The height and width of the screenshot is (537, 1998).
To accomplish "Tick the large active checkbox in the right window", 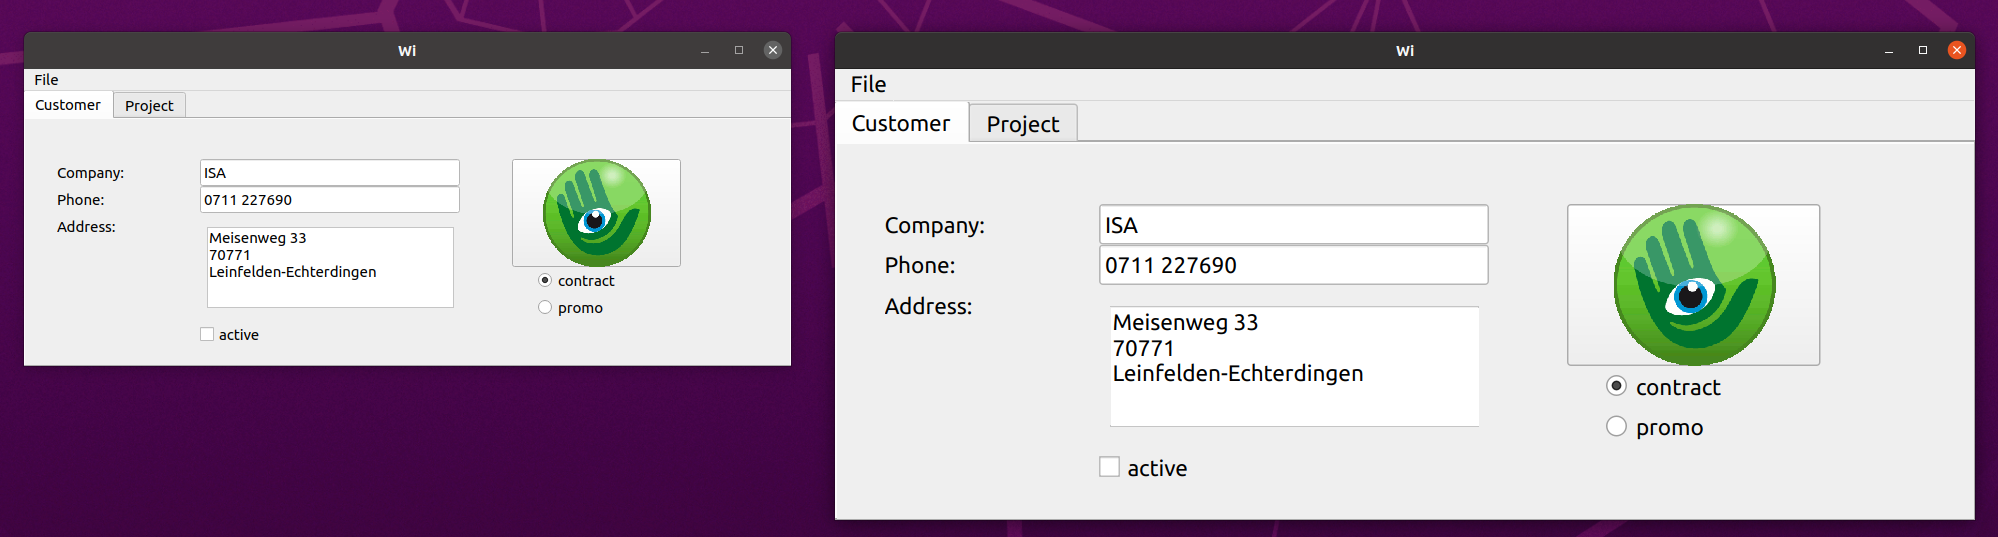I will click(1110, 467).
